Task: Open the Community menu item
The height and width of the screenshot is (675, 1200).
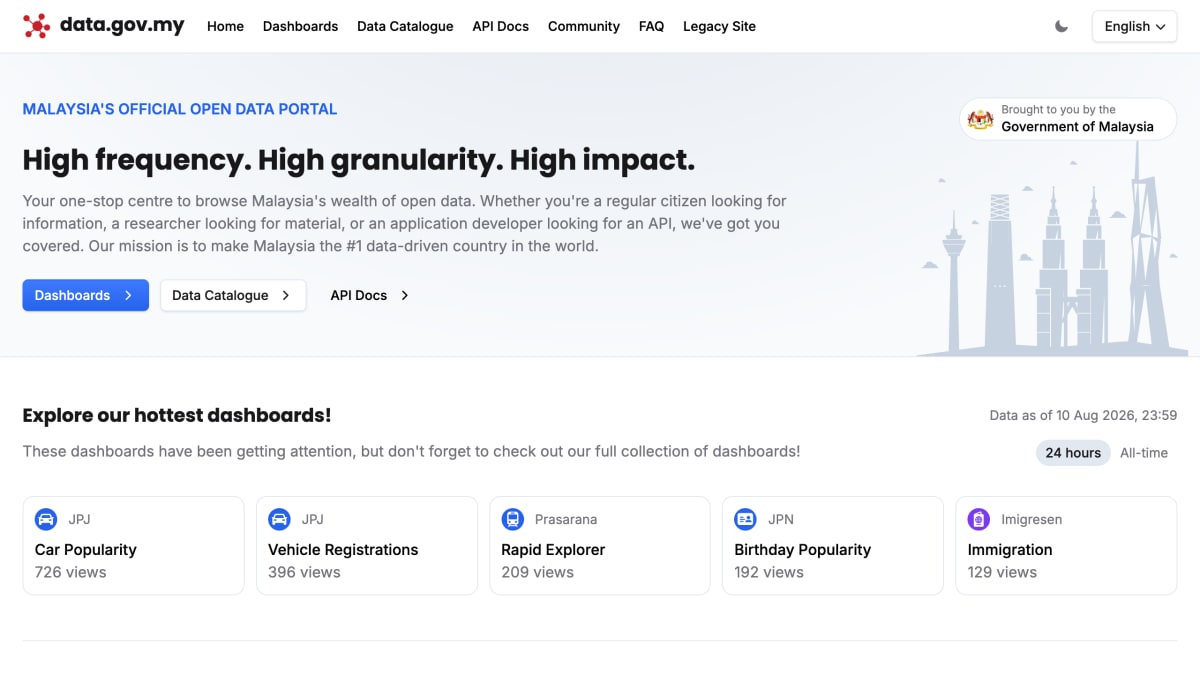Action: [x=584, y=26]
